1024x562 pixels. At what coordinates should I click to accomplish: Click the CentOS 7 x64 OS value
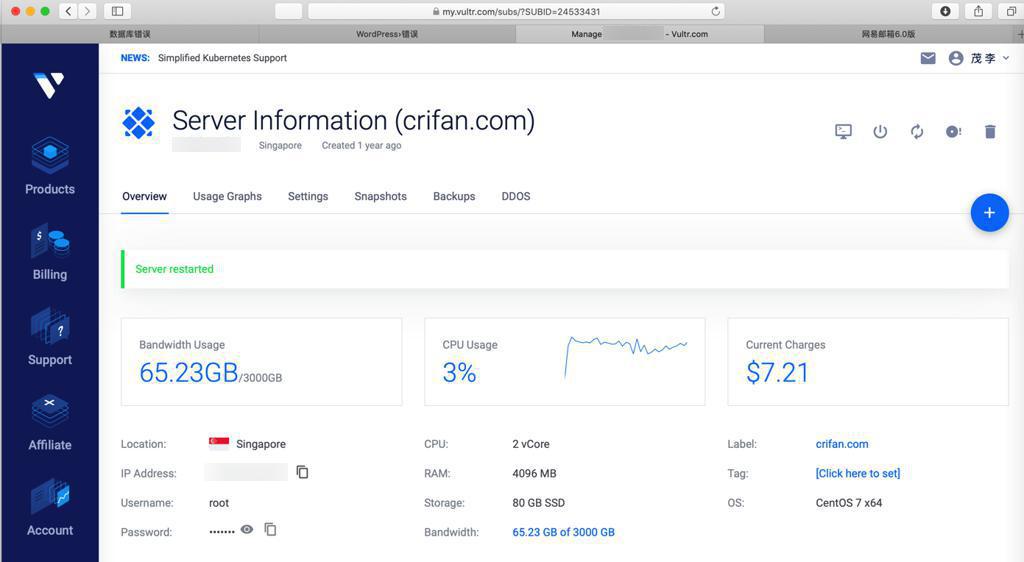(x=848, y=503)
